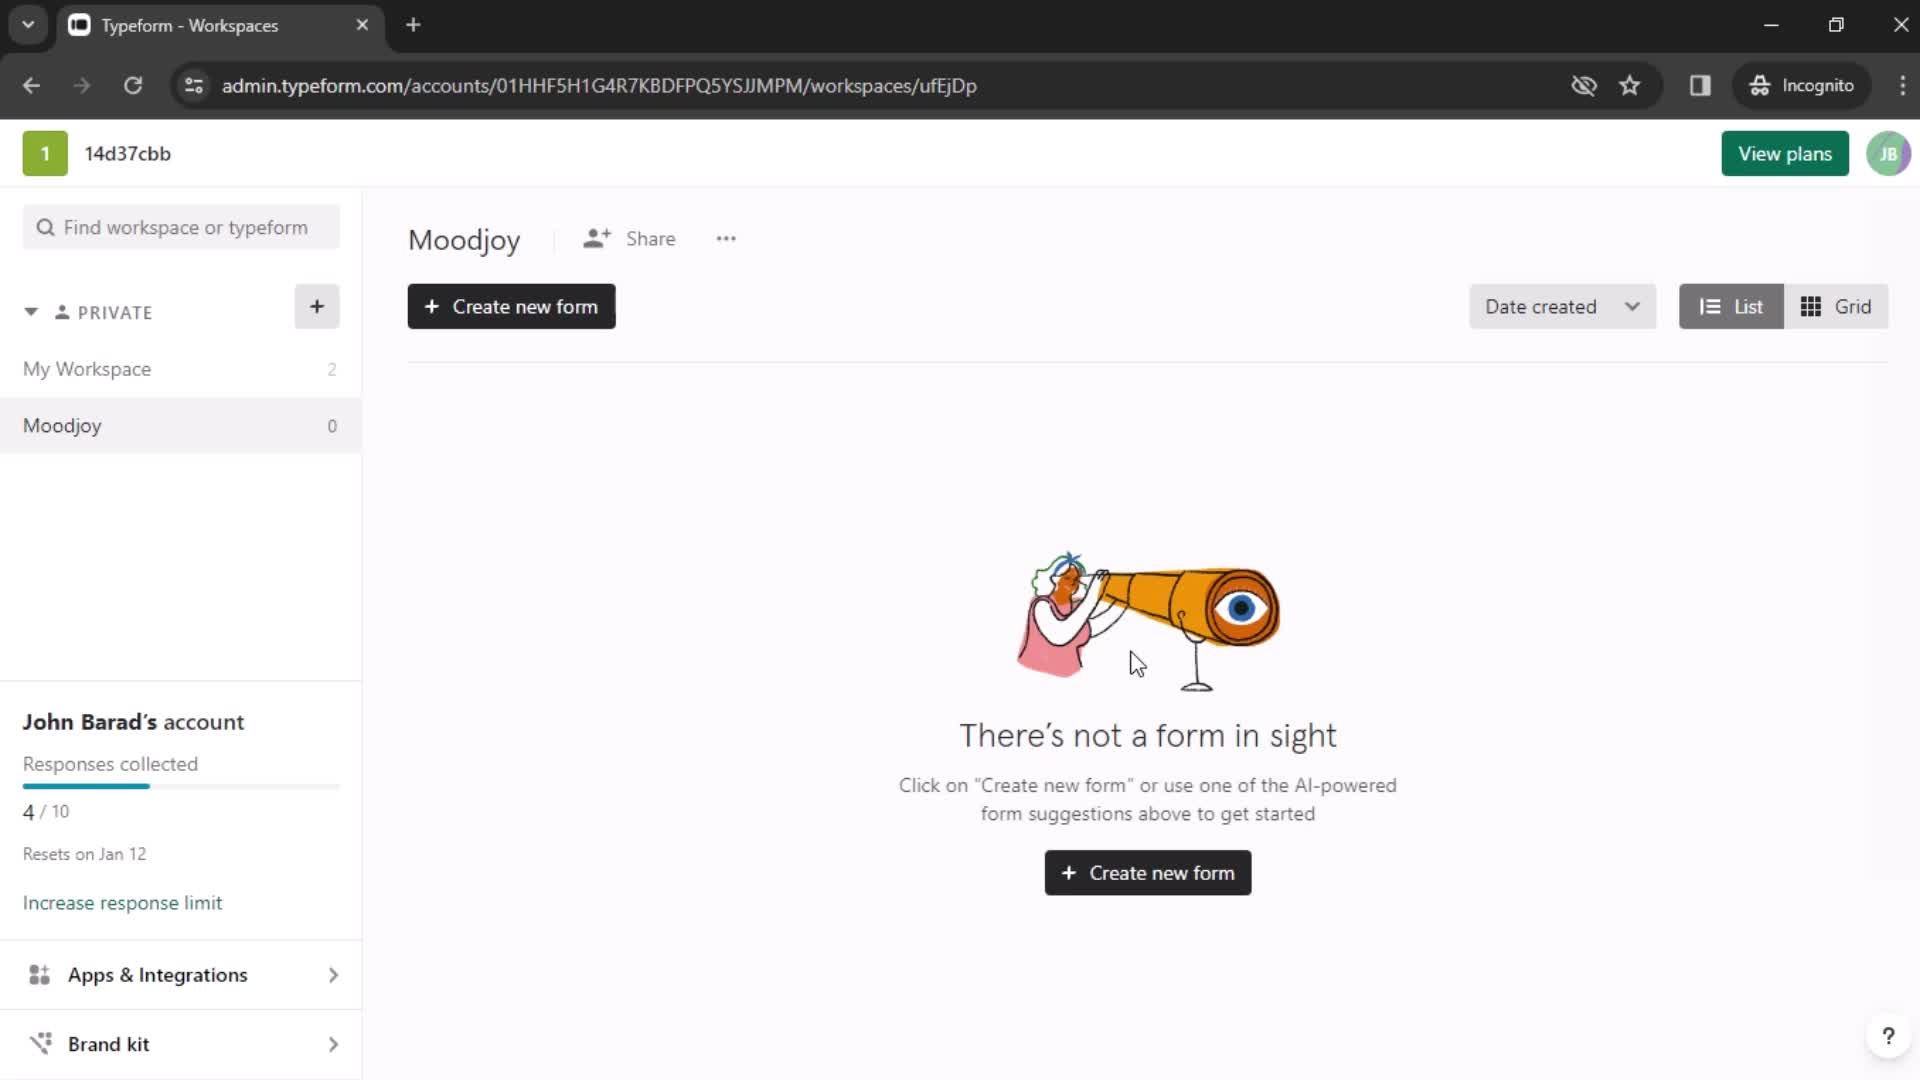Expand the PRIVATE workspaces section
This screenshot has height=1080, width=1920.
(x=30, y=311)
